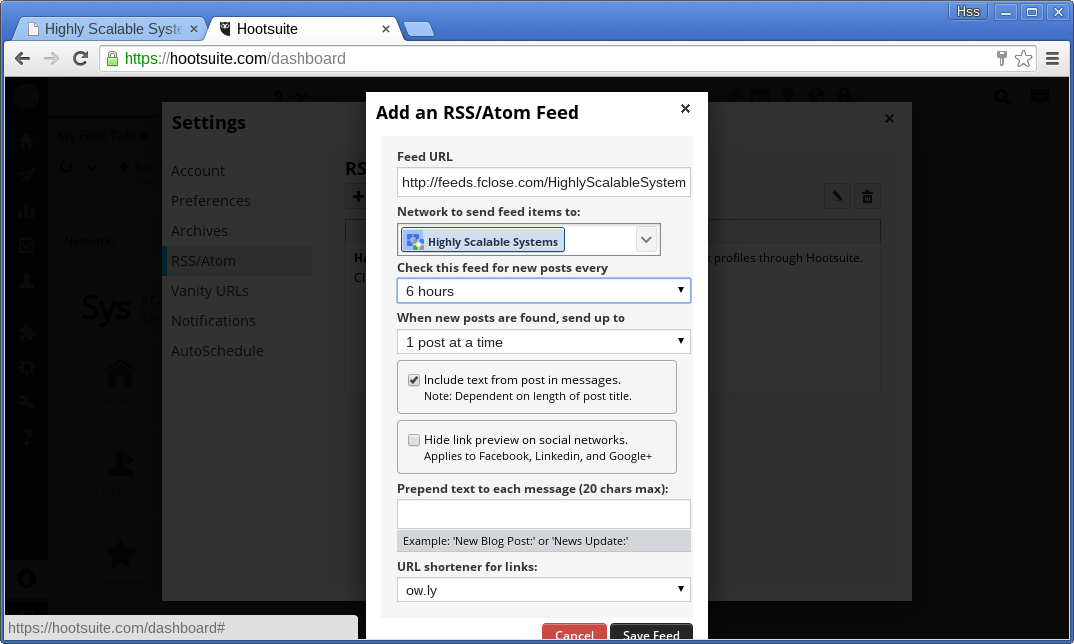The image size is (1074, 644).
Task: Close the Settings dialog with its X
Action: [889, 119]
